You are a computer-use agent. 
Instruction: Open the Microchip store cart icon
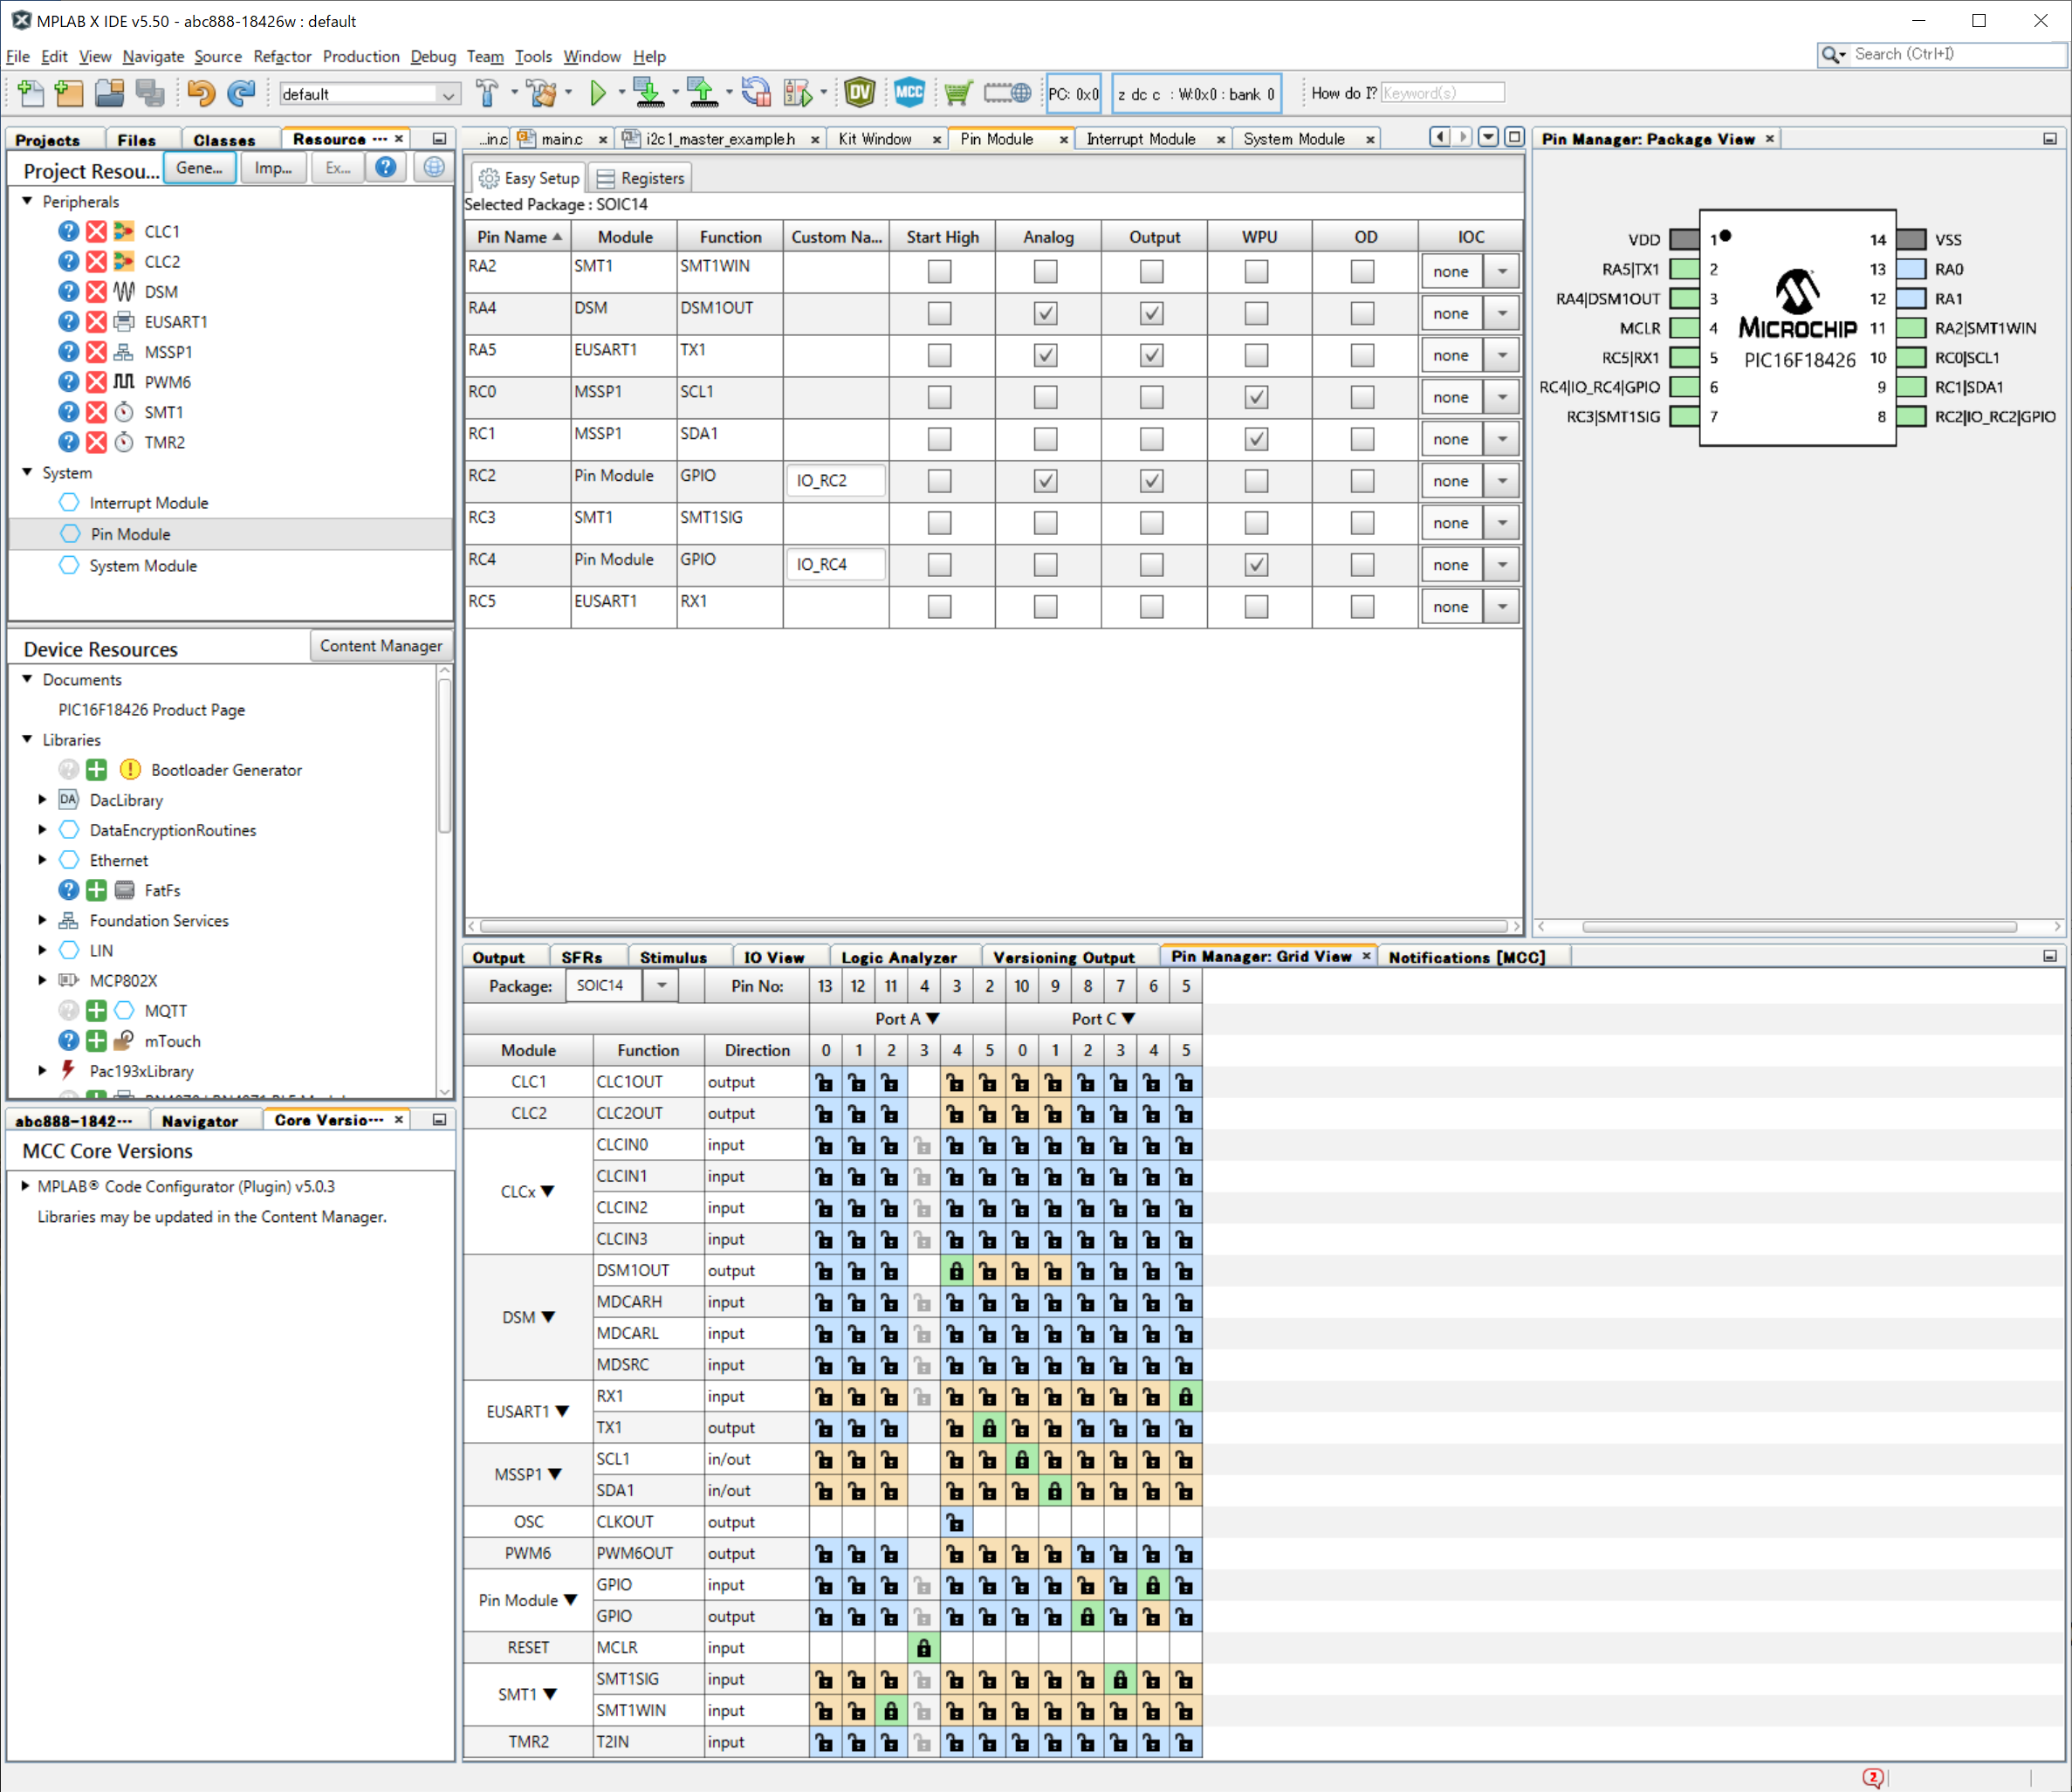pyautogui.click(x=958, y=93)
